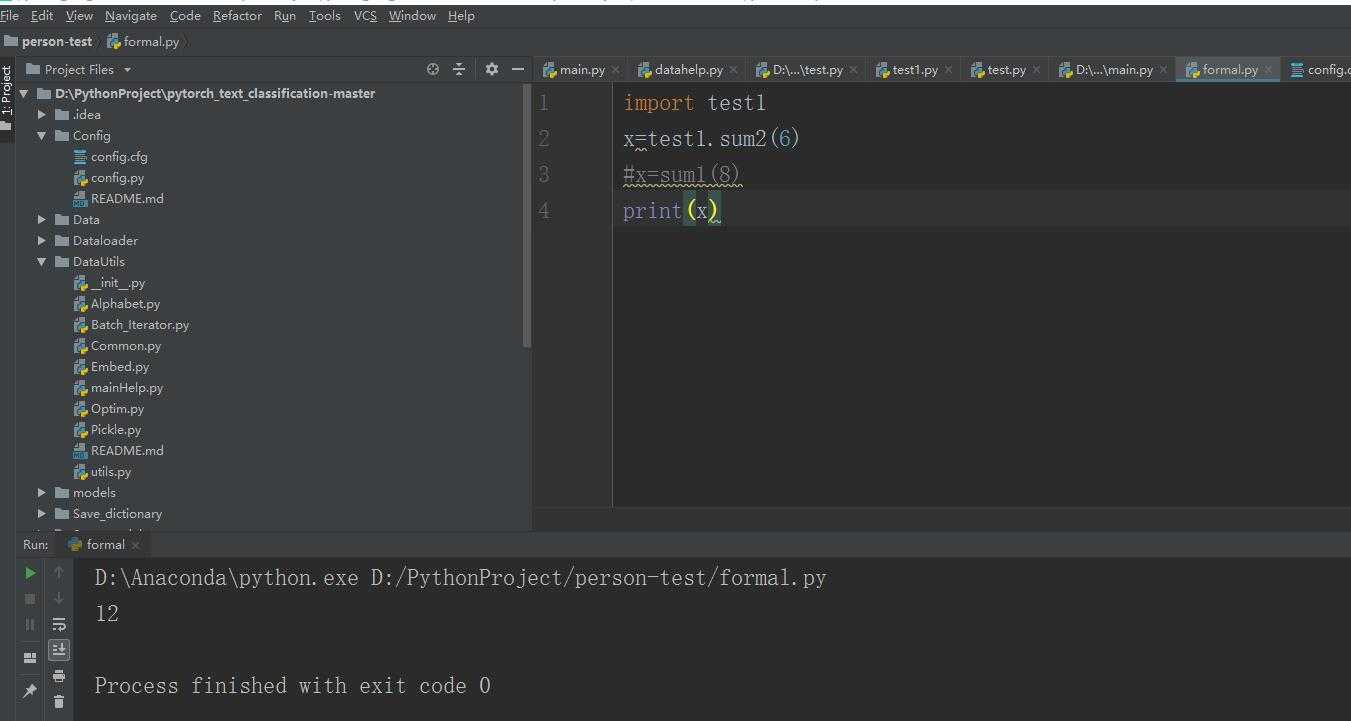Expand the .idea folder
Viewport: 1351px width, 721px height.
42,114
